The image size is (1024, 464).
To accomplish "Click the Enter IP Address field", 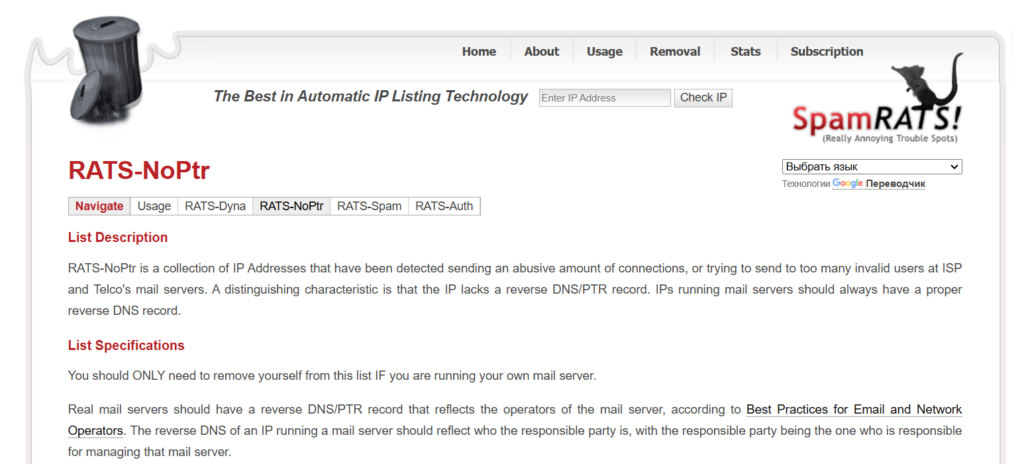I will coord(604,98).
